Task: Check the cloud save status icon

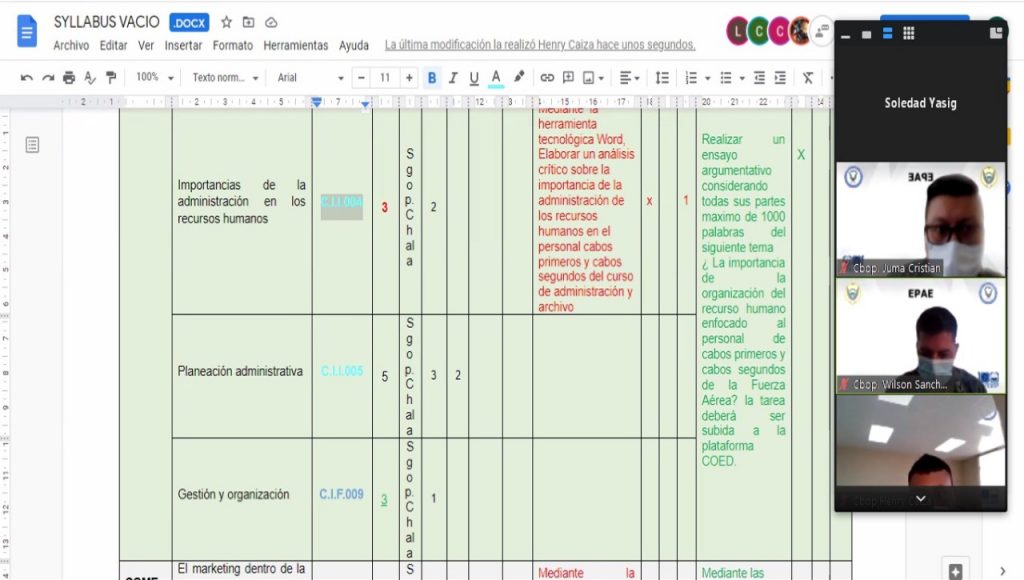Action: [x=271, y=23]
